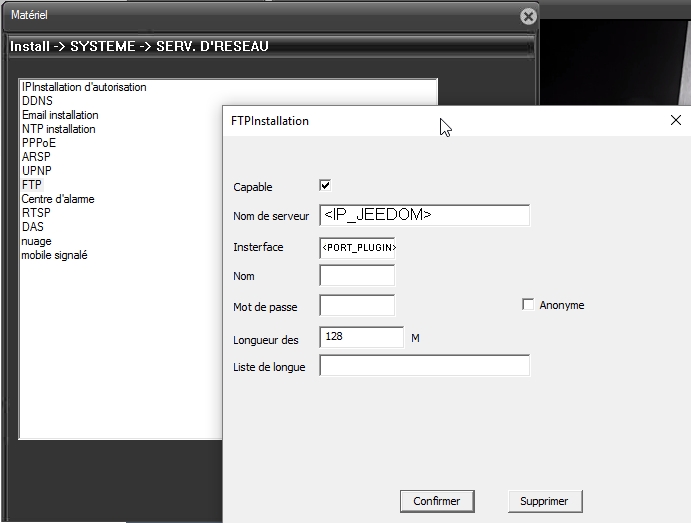Click the Liste de longue field

424,365
